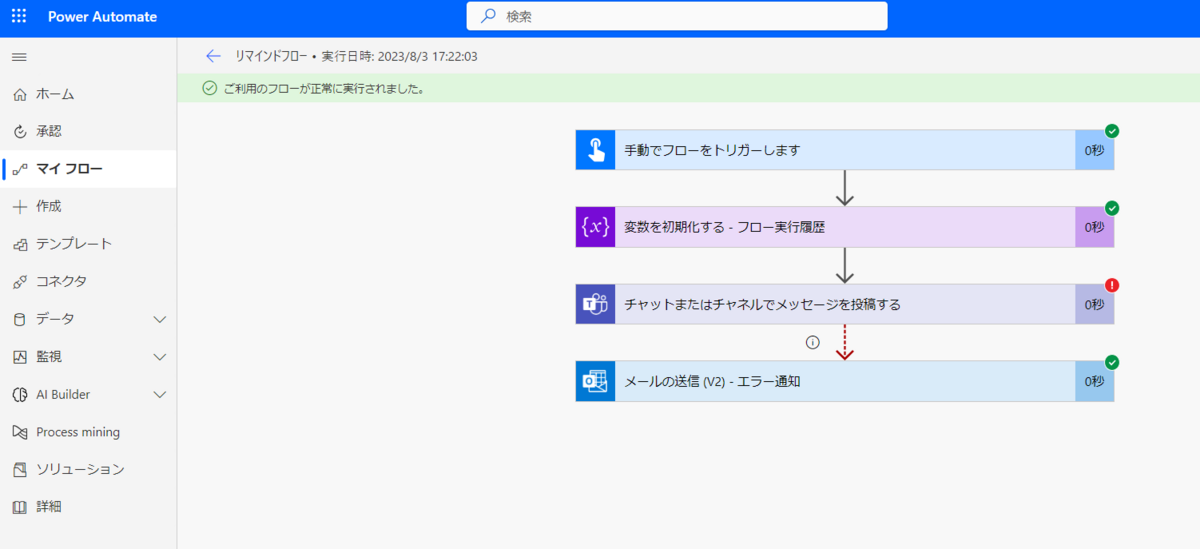Click the success banner checkmark icon
This screenshot has height=549, width=1200.
coord(209,88)
